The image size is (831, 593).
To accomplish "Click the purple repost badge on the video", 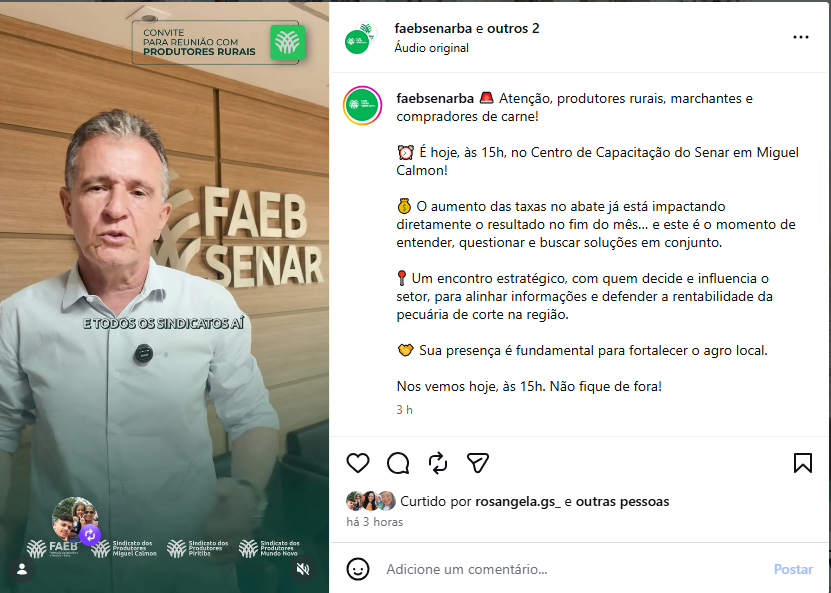I will click(x=90, y=535).
